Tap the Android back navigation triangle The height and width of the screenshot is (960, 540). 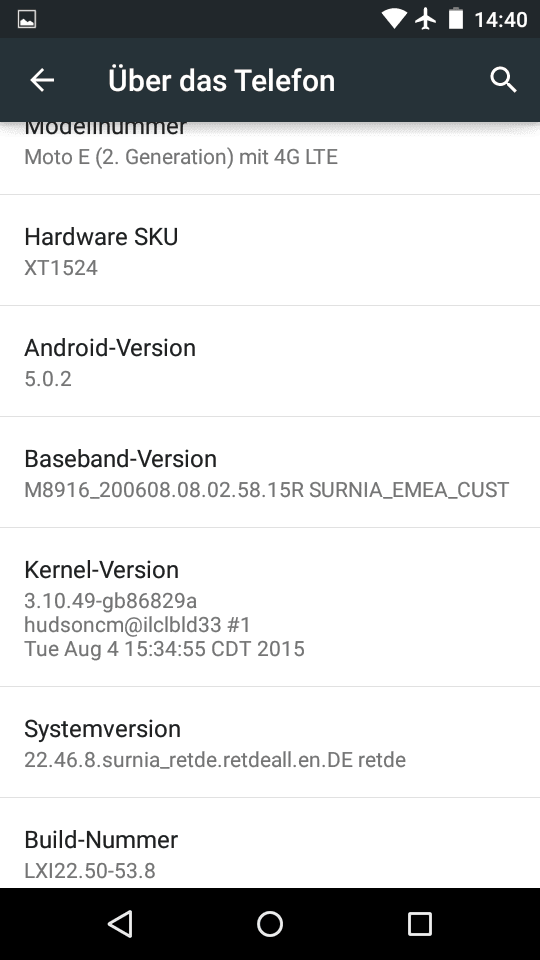click(x=120, y=923)
